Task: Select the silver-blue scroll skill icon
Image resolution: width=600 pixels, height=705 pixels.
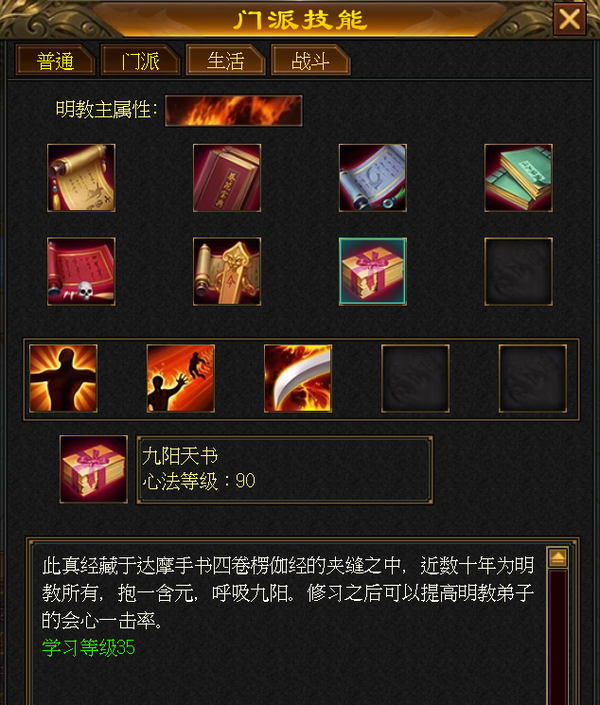Action: 372,178
